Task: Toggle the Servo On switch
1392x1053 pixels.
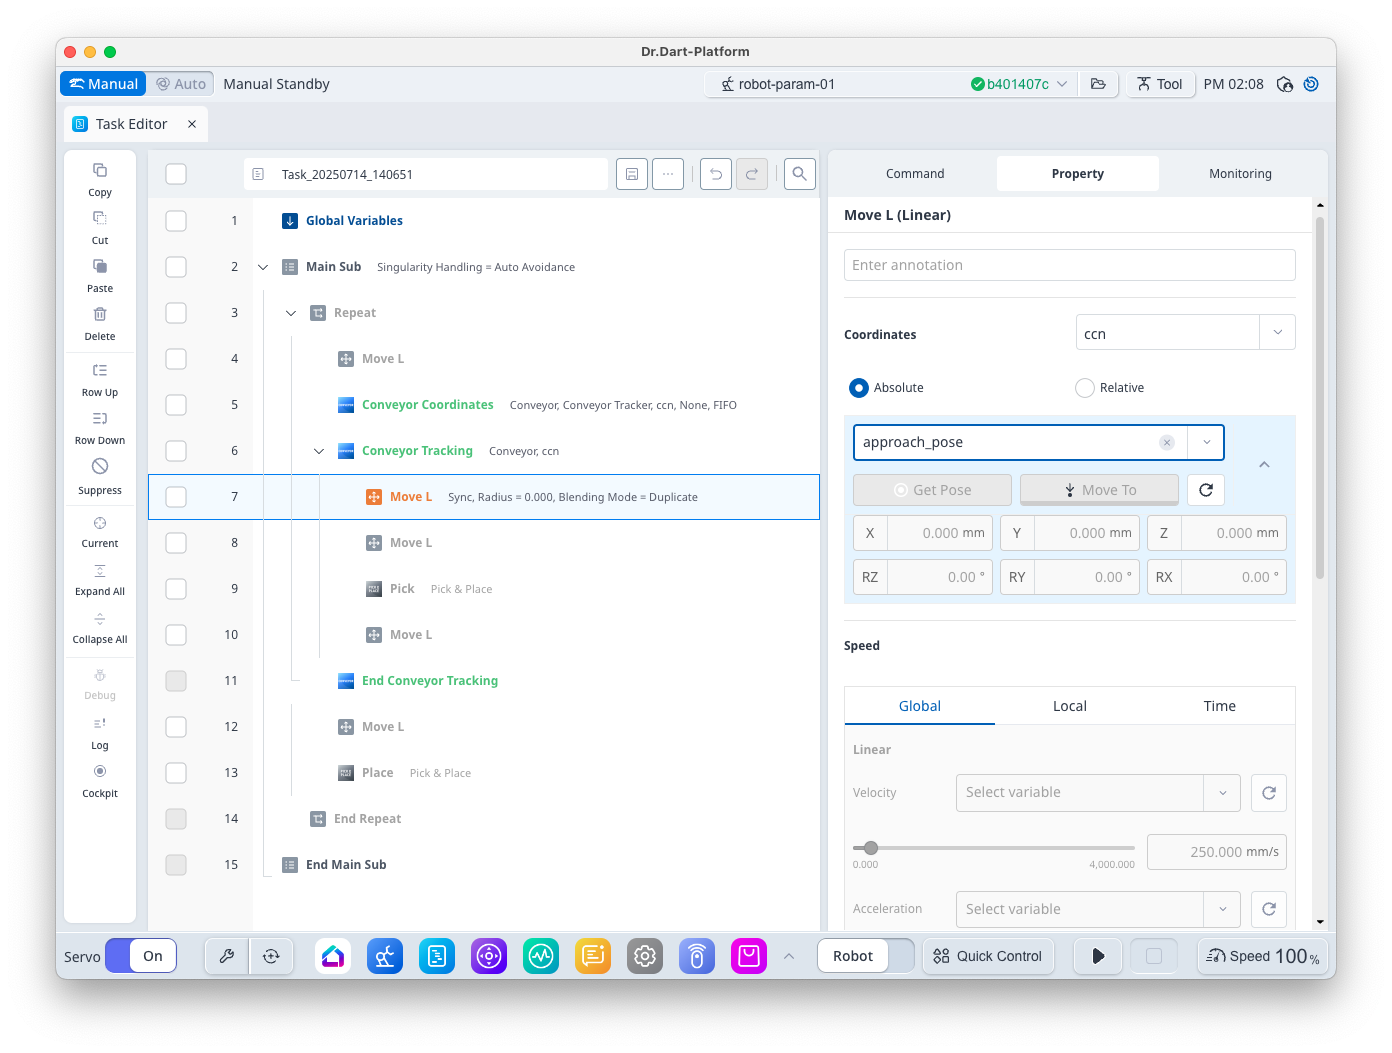Action: pyautogui.click(x=141, y=956)
